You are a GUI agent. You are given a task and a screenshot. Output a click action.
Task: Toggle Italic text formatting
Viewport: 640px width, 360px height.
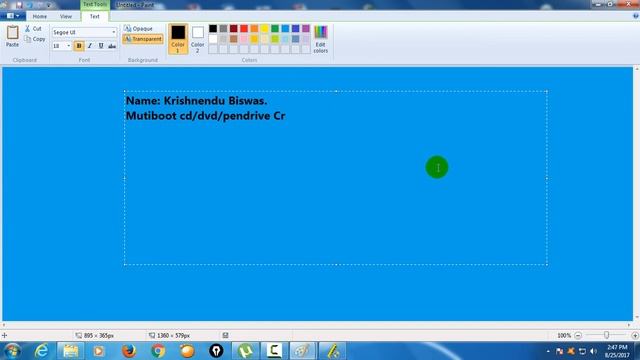pyautogui.click(x=90, y=46)
